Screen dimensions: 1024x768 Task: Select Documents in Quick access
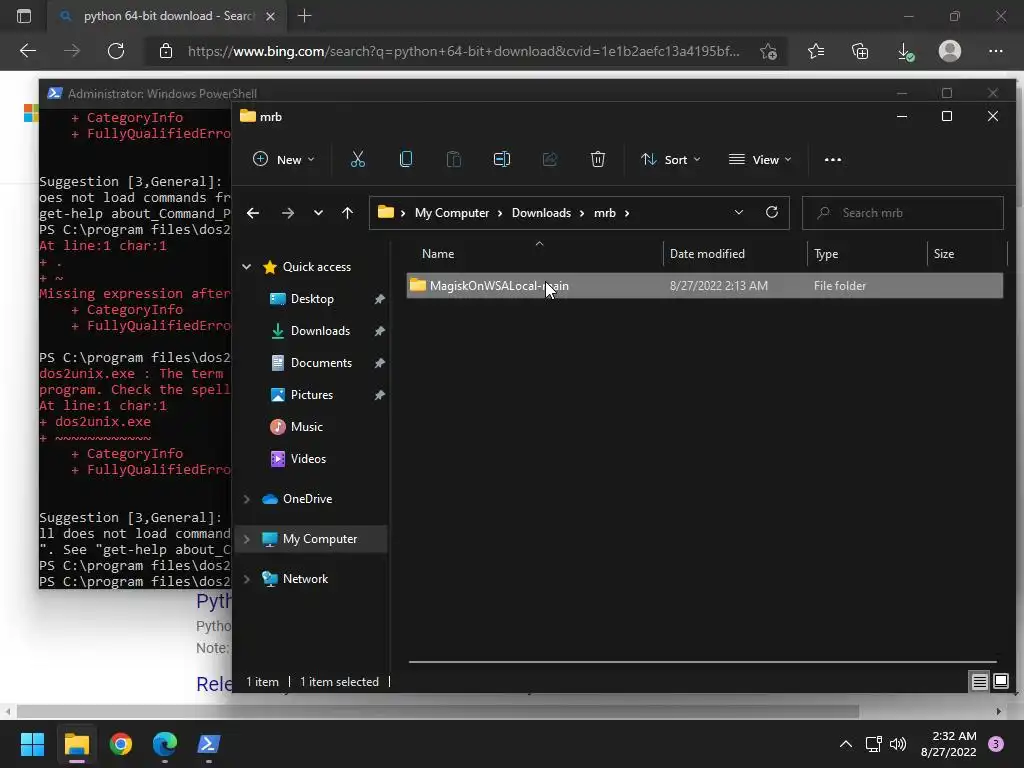pyautogui.click(x=321, y=362)
